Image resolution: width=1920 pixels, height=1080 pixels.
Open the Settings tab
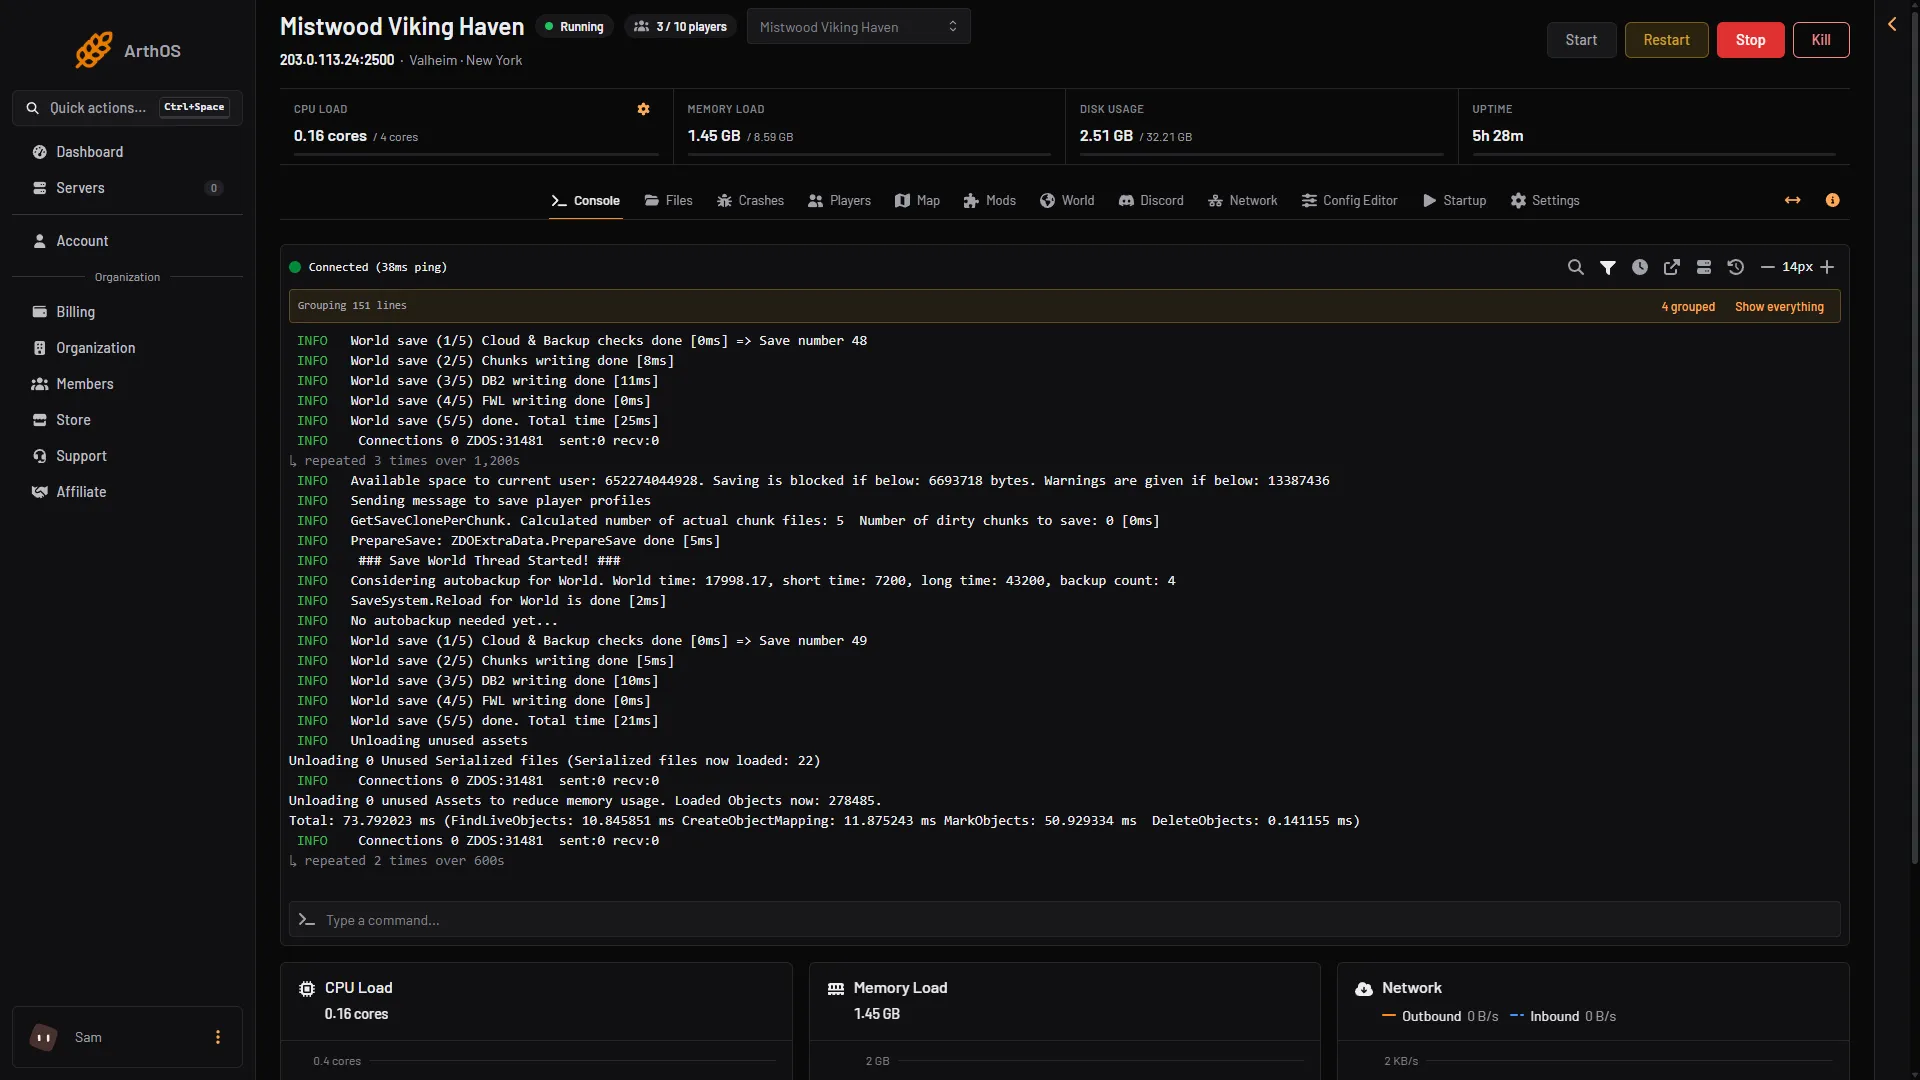tap(1545, 201)
